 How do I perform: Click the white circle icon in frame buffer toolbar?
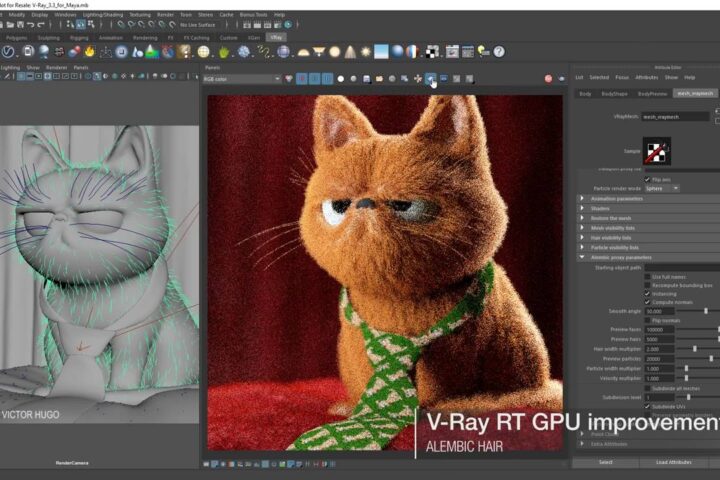click(x=341, y=79)
